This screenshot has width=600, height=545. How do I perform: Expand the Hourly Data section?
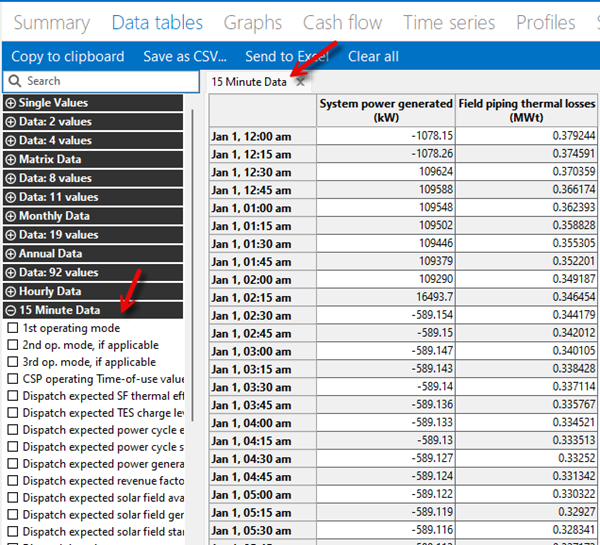[x=11, y=291]
